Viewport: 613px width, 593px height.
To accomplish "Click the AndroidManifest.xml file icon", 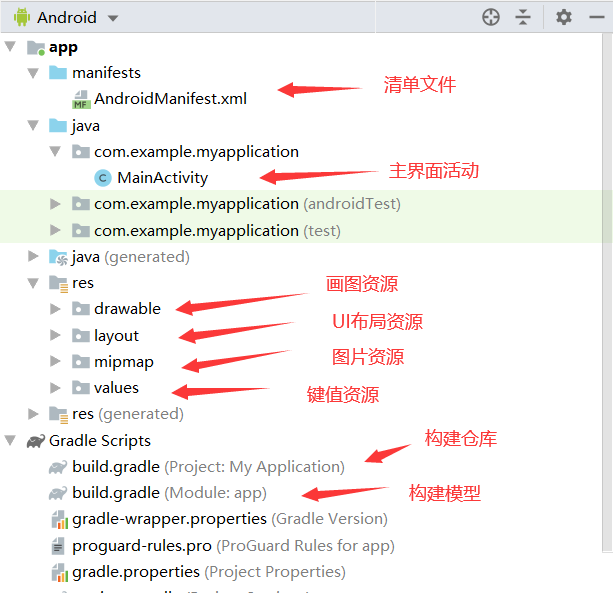I will coord(81,99).
